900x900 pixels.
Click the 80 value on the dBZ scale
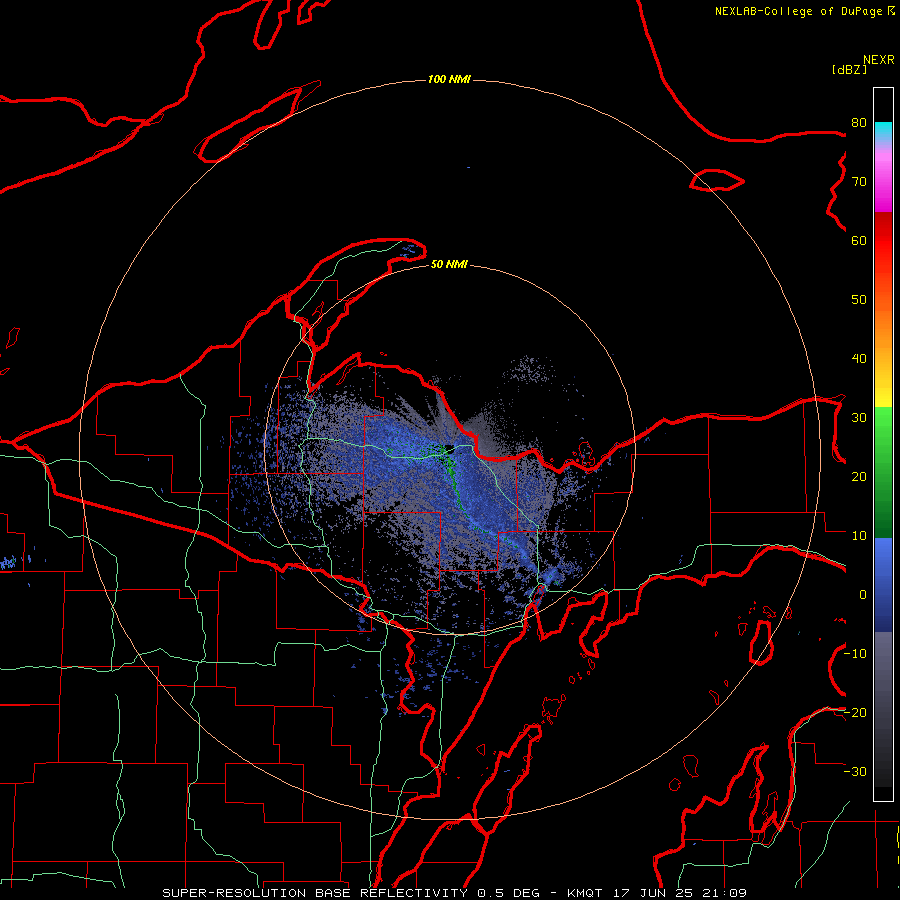[859, 123]
